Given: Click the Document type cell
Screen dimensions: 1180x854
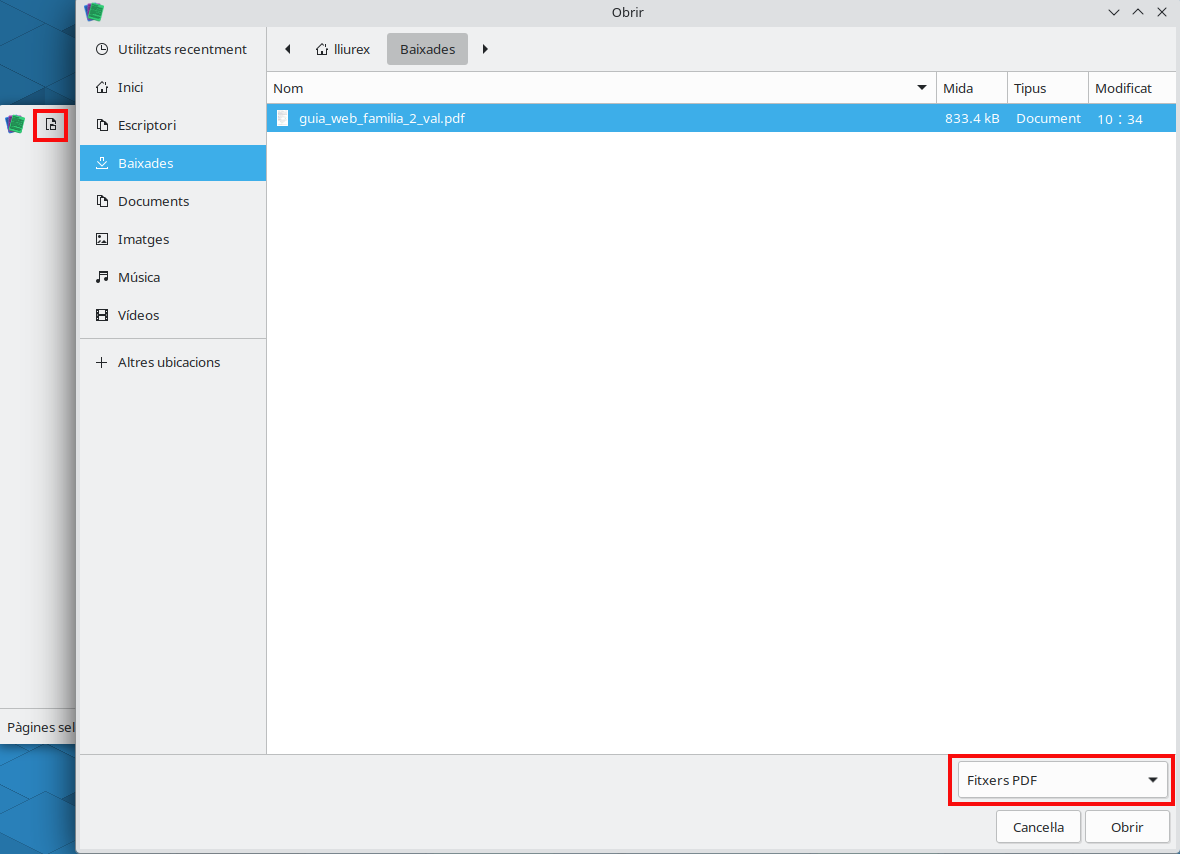Looking at the screenshot, I should click(x=1048, y=118).
